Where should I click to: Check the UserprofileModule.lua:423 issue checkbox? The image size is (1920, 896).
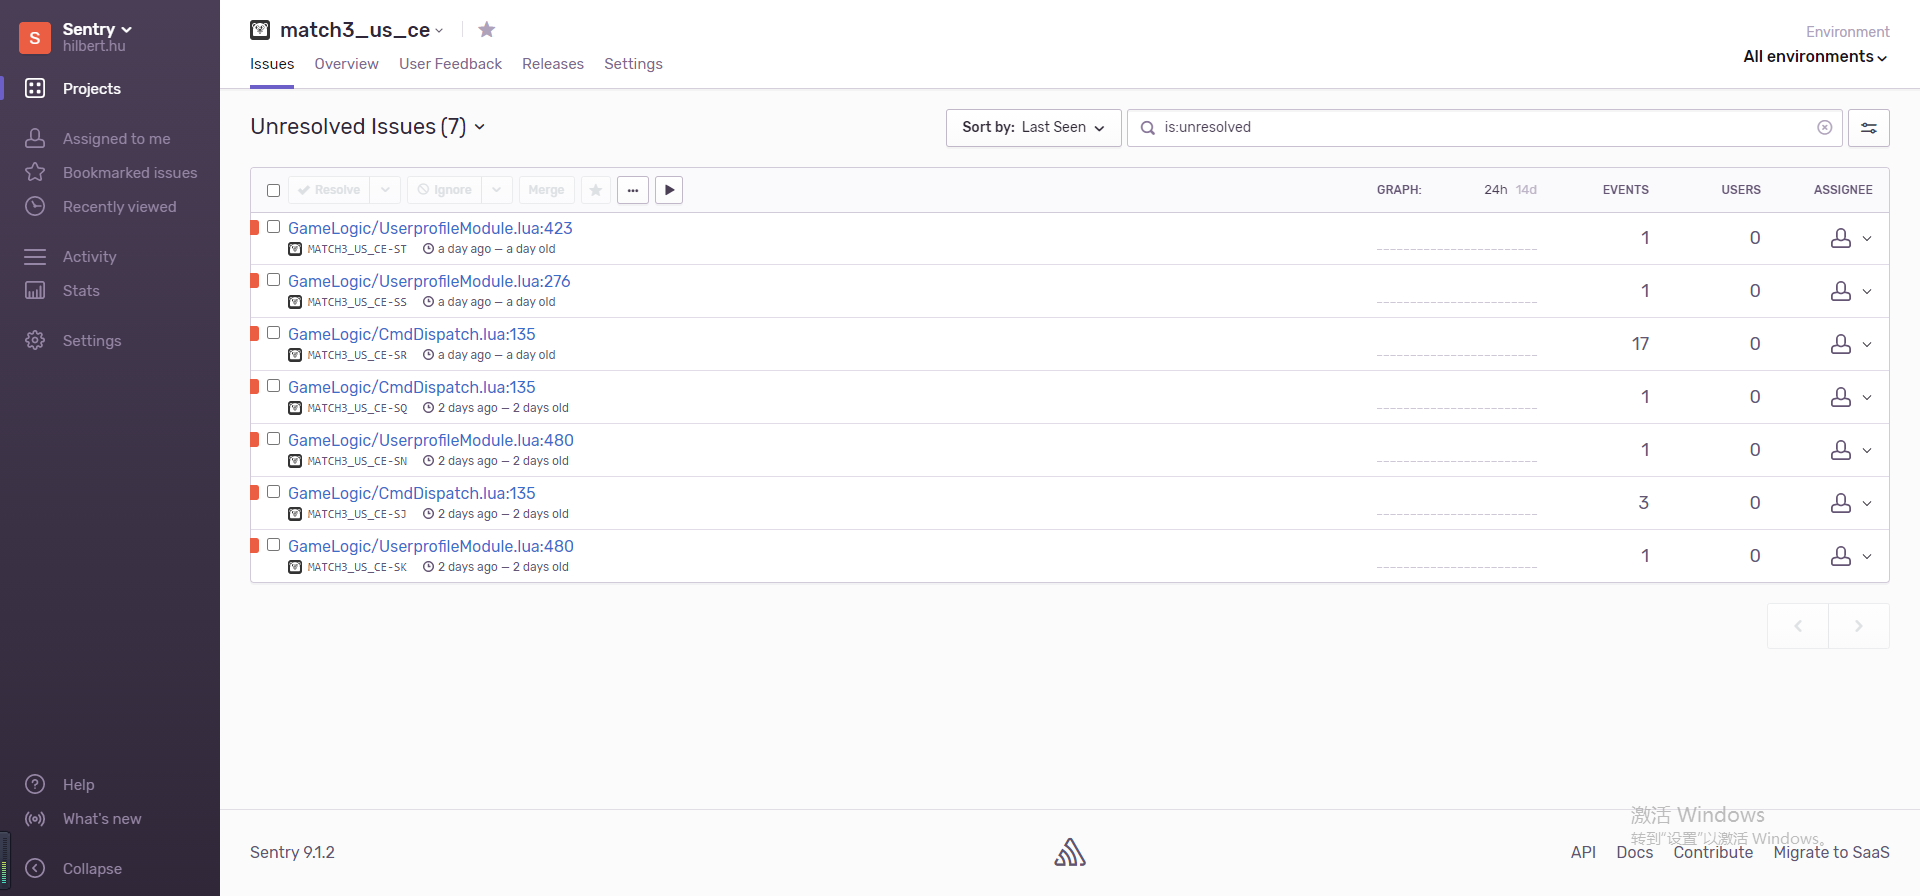tap(273, 227)
